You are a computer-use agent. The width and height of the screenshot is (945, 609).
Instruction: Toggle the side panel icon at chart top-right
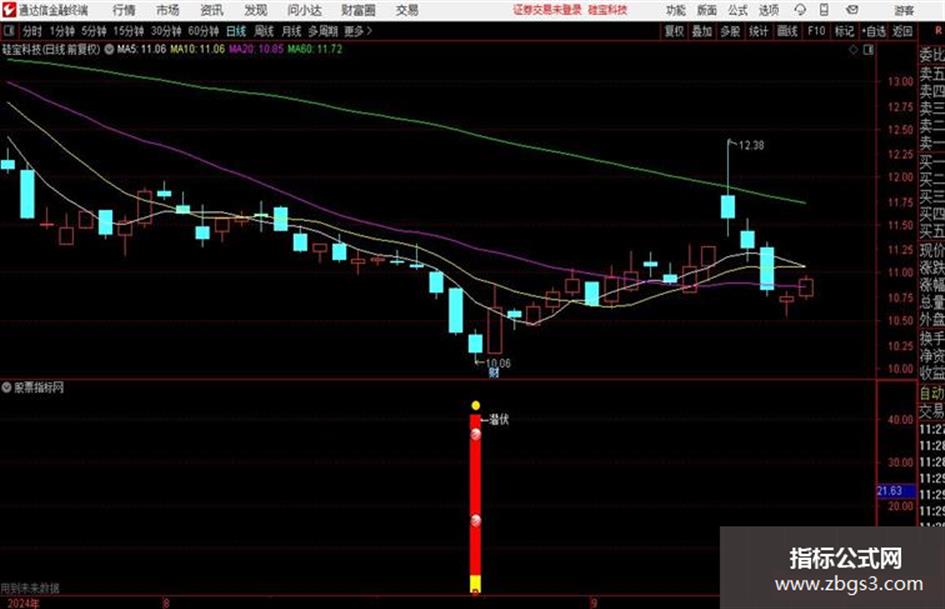[868, 50]
